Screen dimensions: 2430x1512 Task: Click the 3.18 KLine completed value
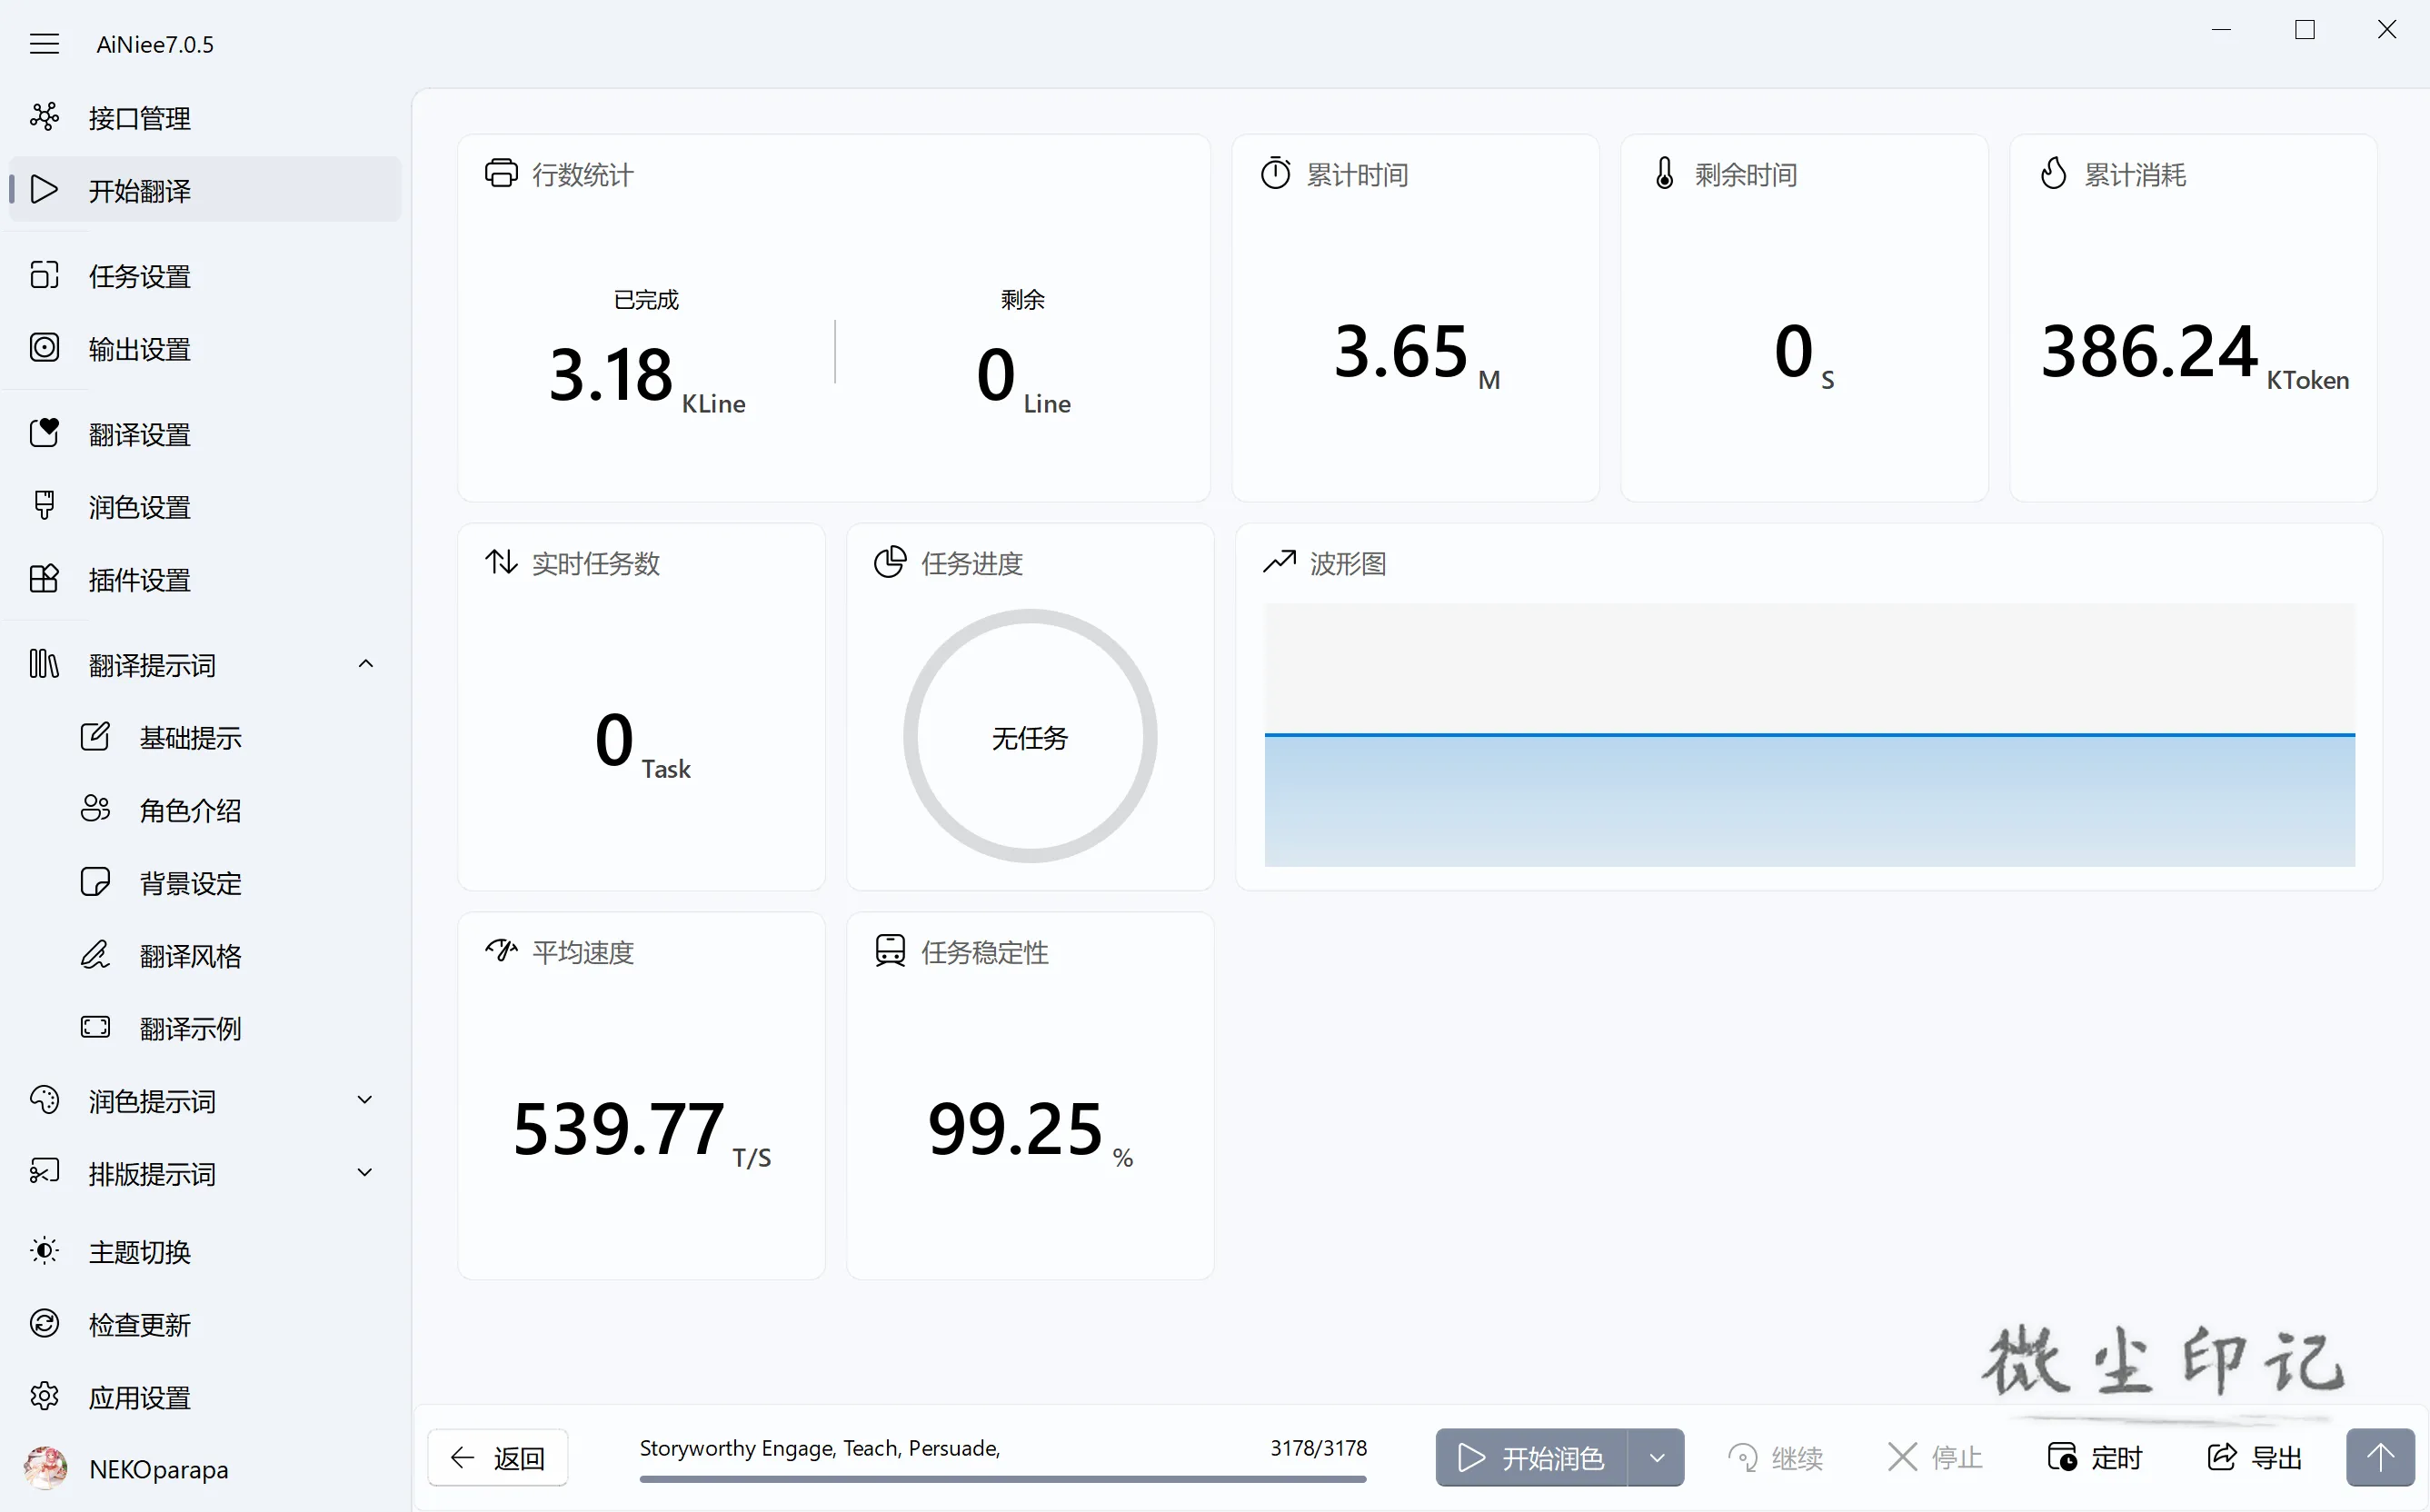pyautogui.click(x=647, y=376)
